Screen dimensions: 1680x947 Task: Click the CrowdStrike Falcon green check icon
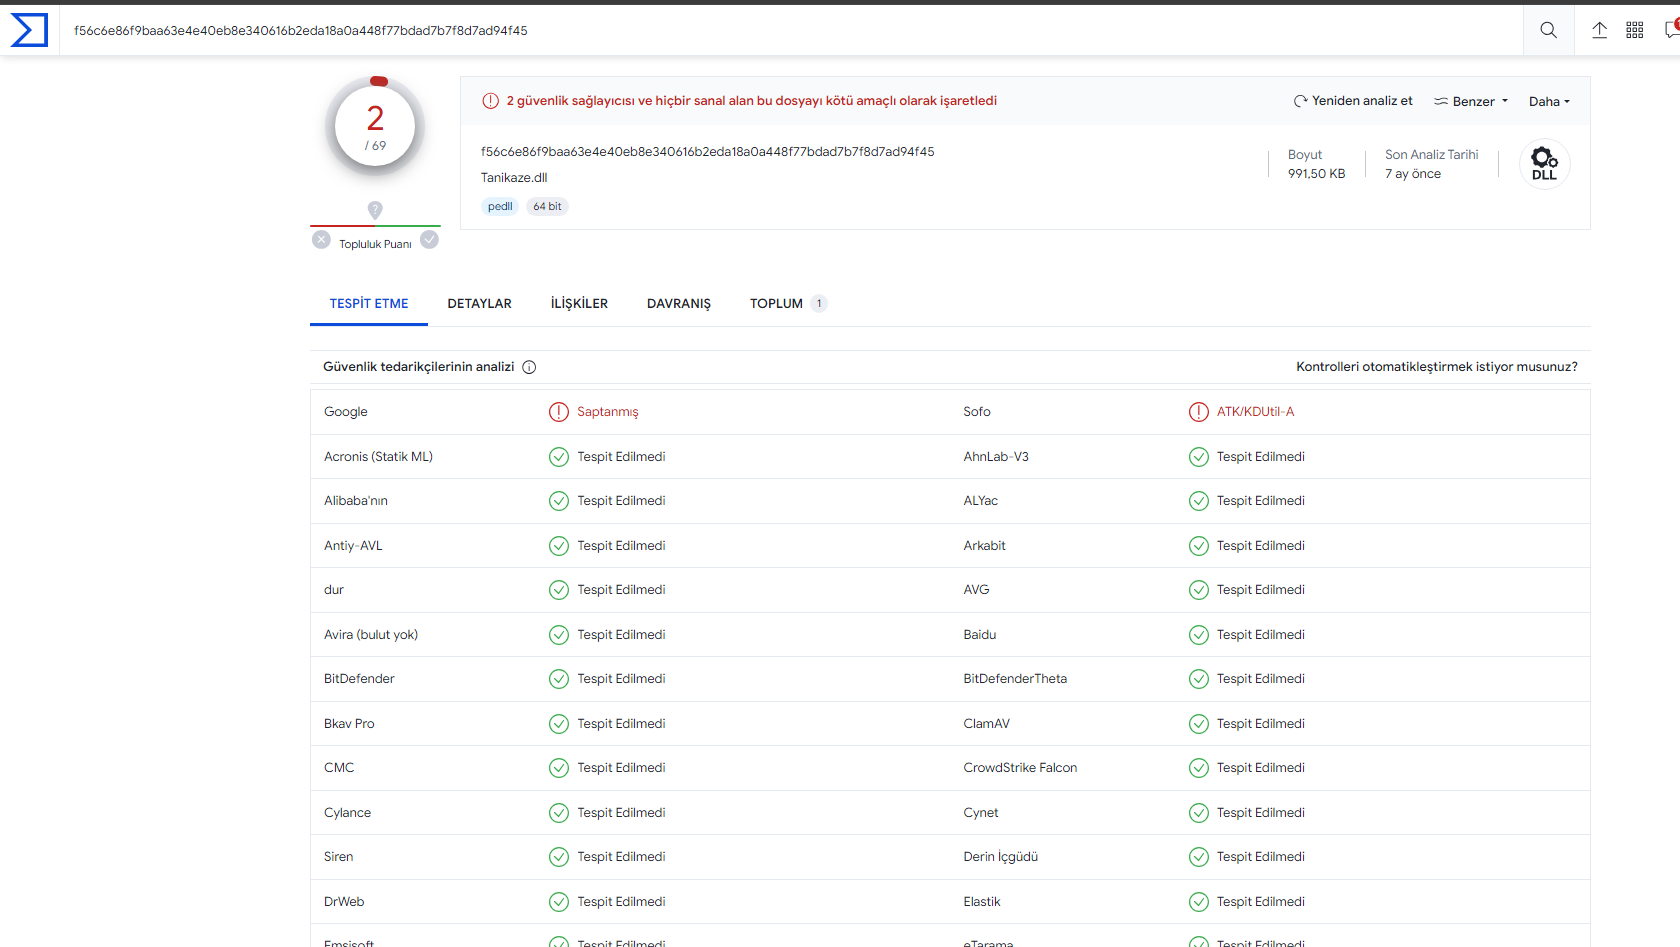[1199, 768]
